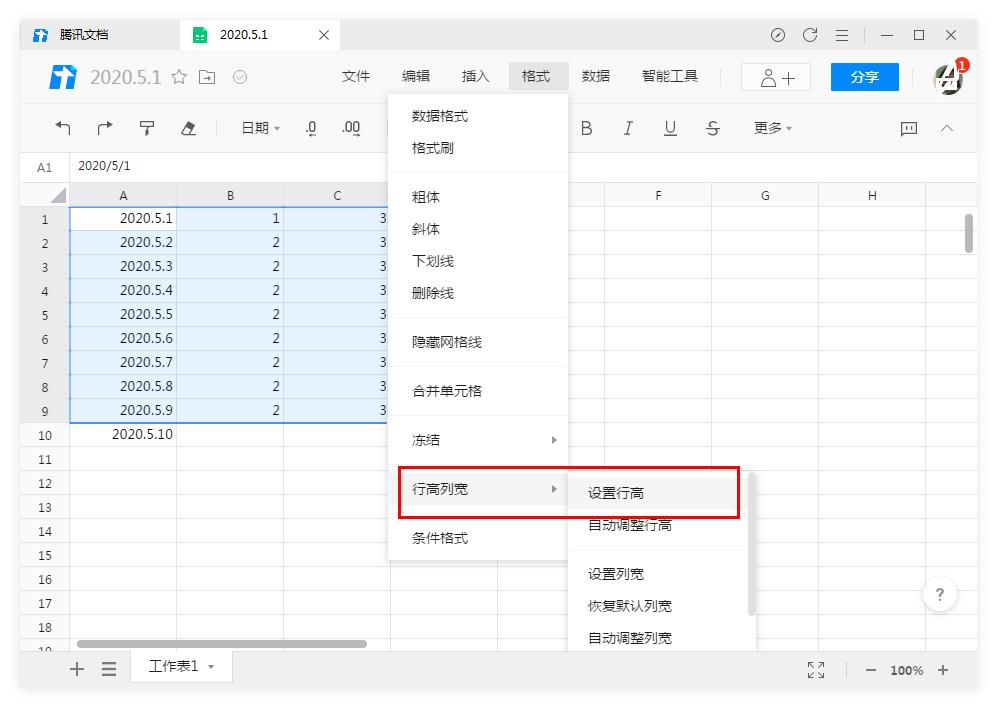Click the redo icon in the toolbar

pyautogui.click(x=104, y=128)
